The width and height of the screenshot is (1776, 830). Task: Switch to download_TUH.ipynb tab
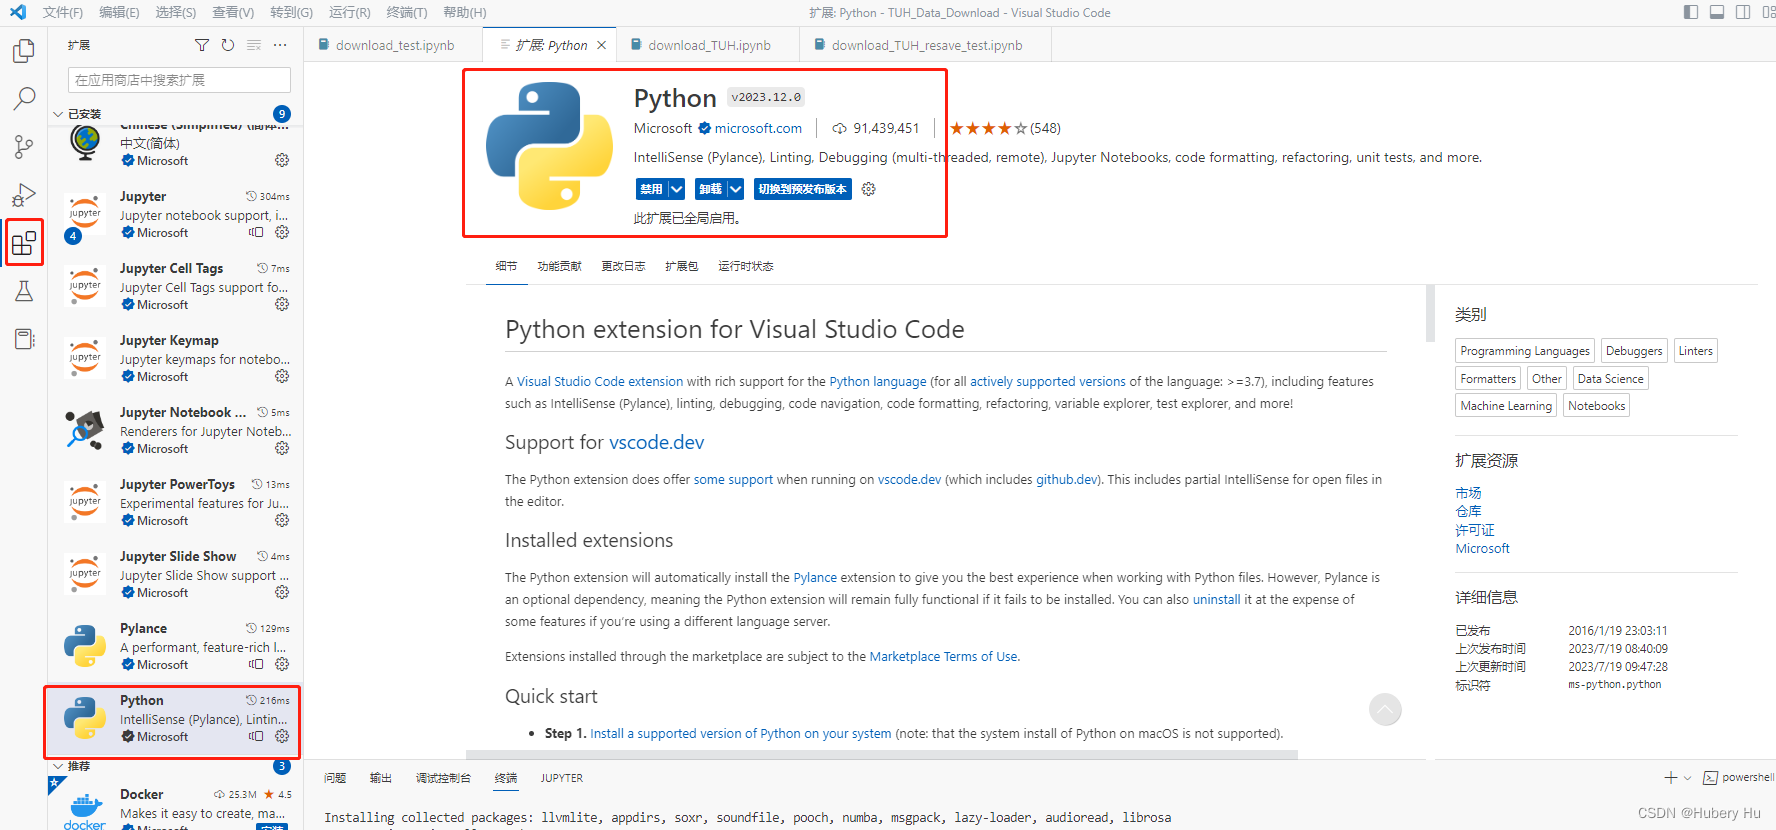click(x=709, y=45)
